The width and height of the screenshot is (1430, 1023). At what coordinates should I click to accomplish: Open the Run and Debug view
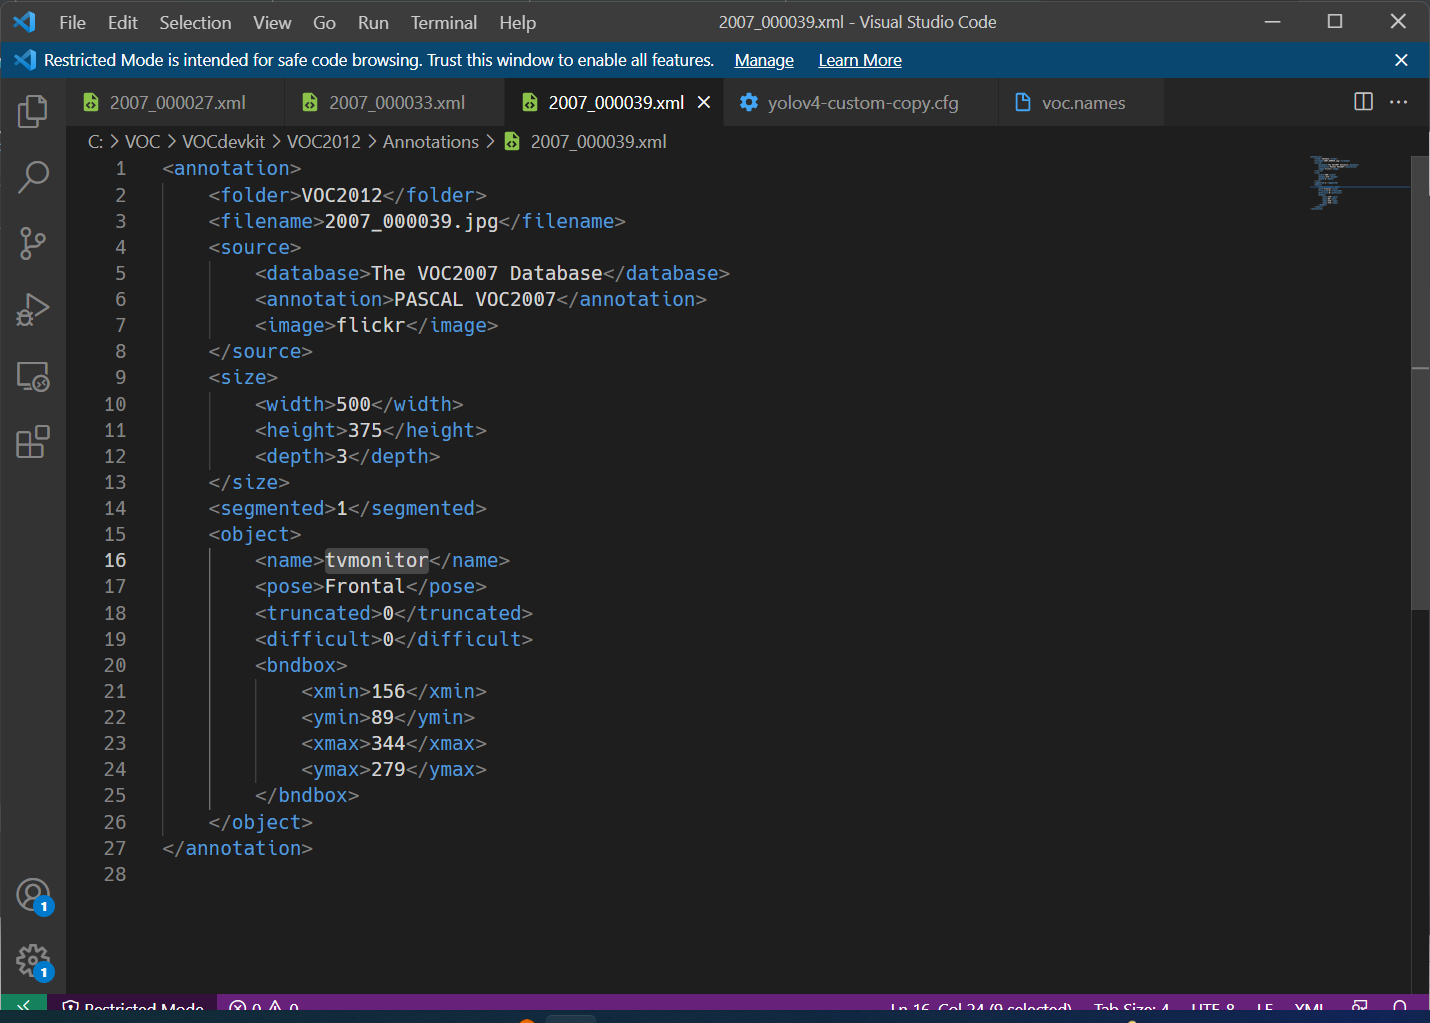point(33,309)
